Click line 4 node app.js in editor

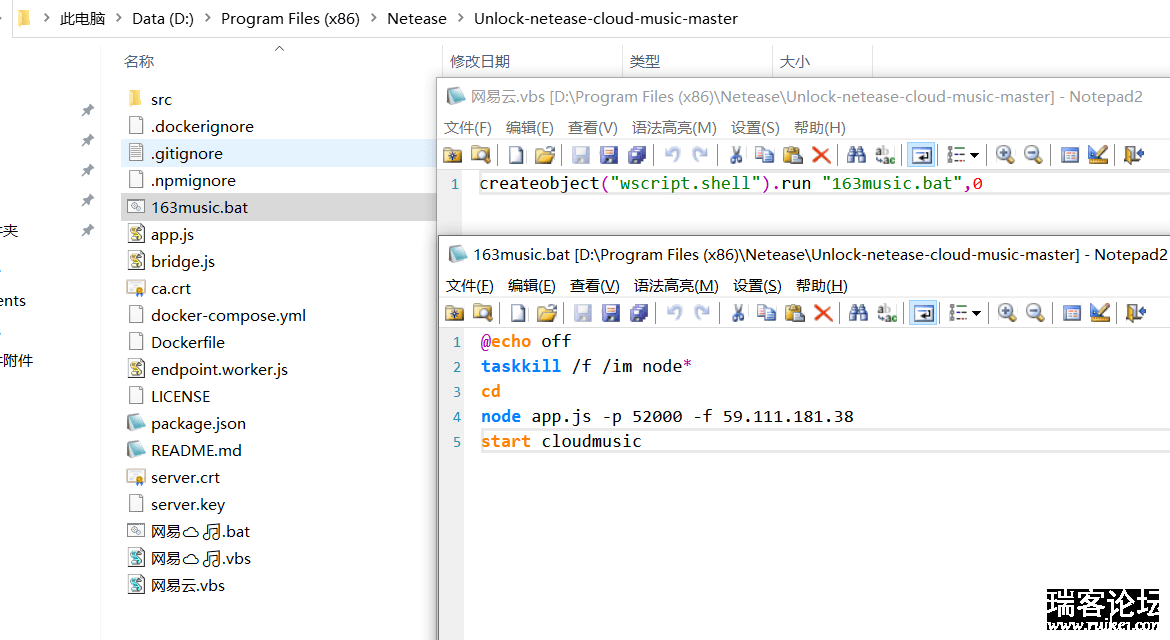coord(666,416)
